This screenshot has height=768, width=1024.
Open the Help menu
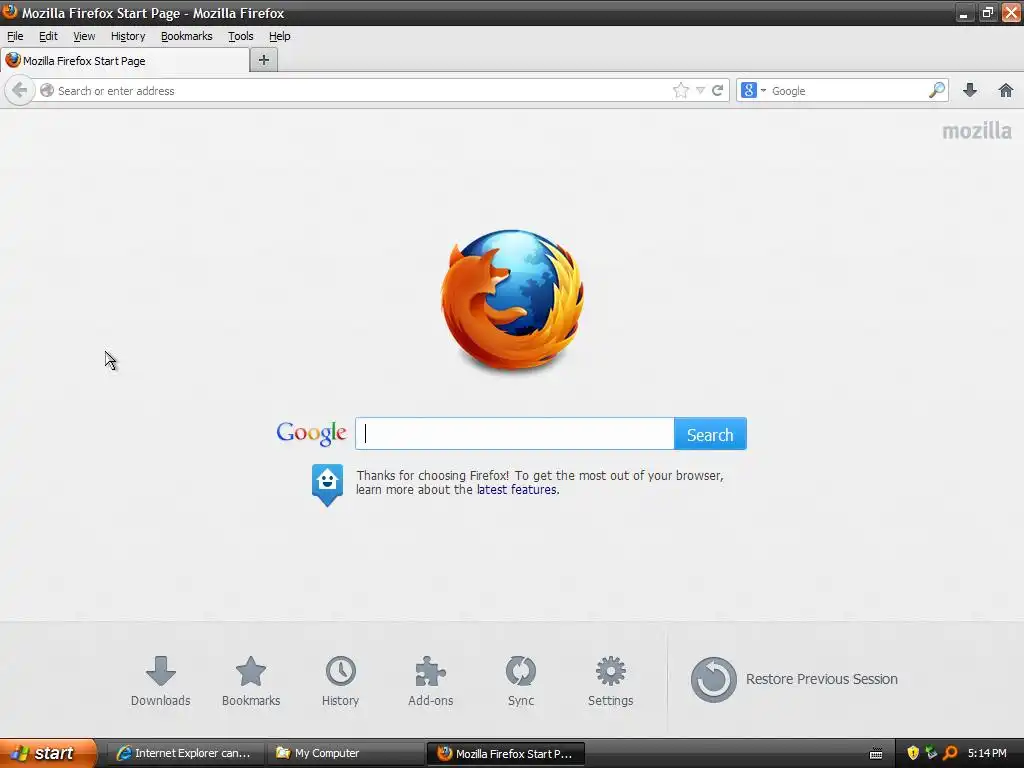click(280, 36)
